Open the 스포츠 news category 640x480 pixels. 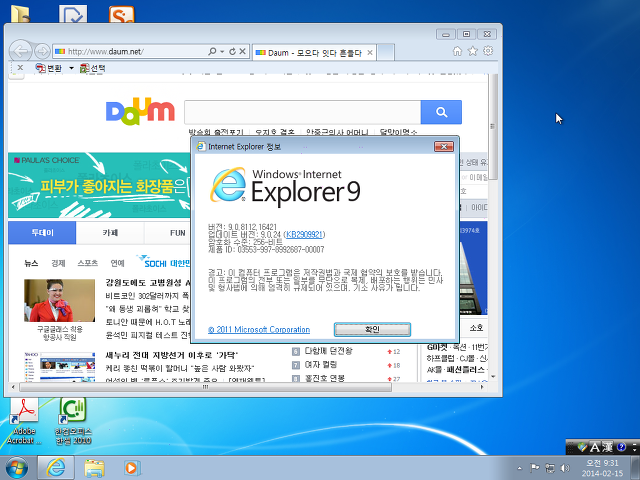click(88, 263)
